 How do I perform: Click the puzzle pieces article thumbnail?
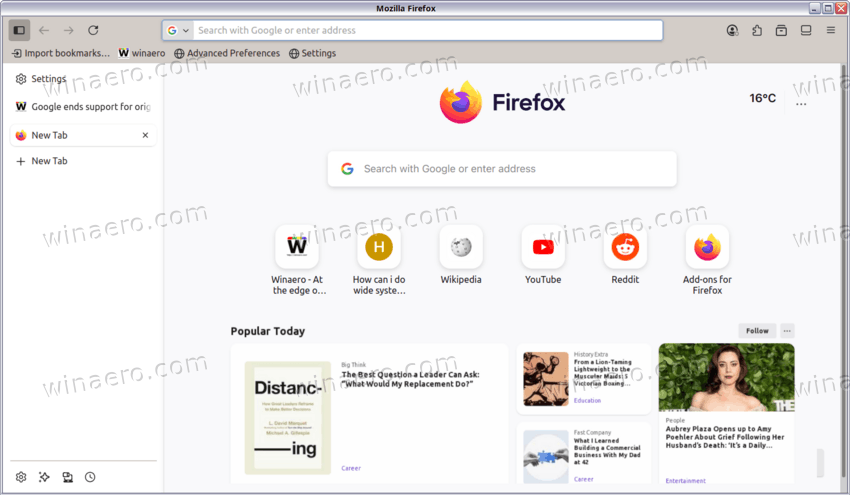(x=546, y=457)
